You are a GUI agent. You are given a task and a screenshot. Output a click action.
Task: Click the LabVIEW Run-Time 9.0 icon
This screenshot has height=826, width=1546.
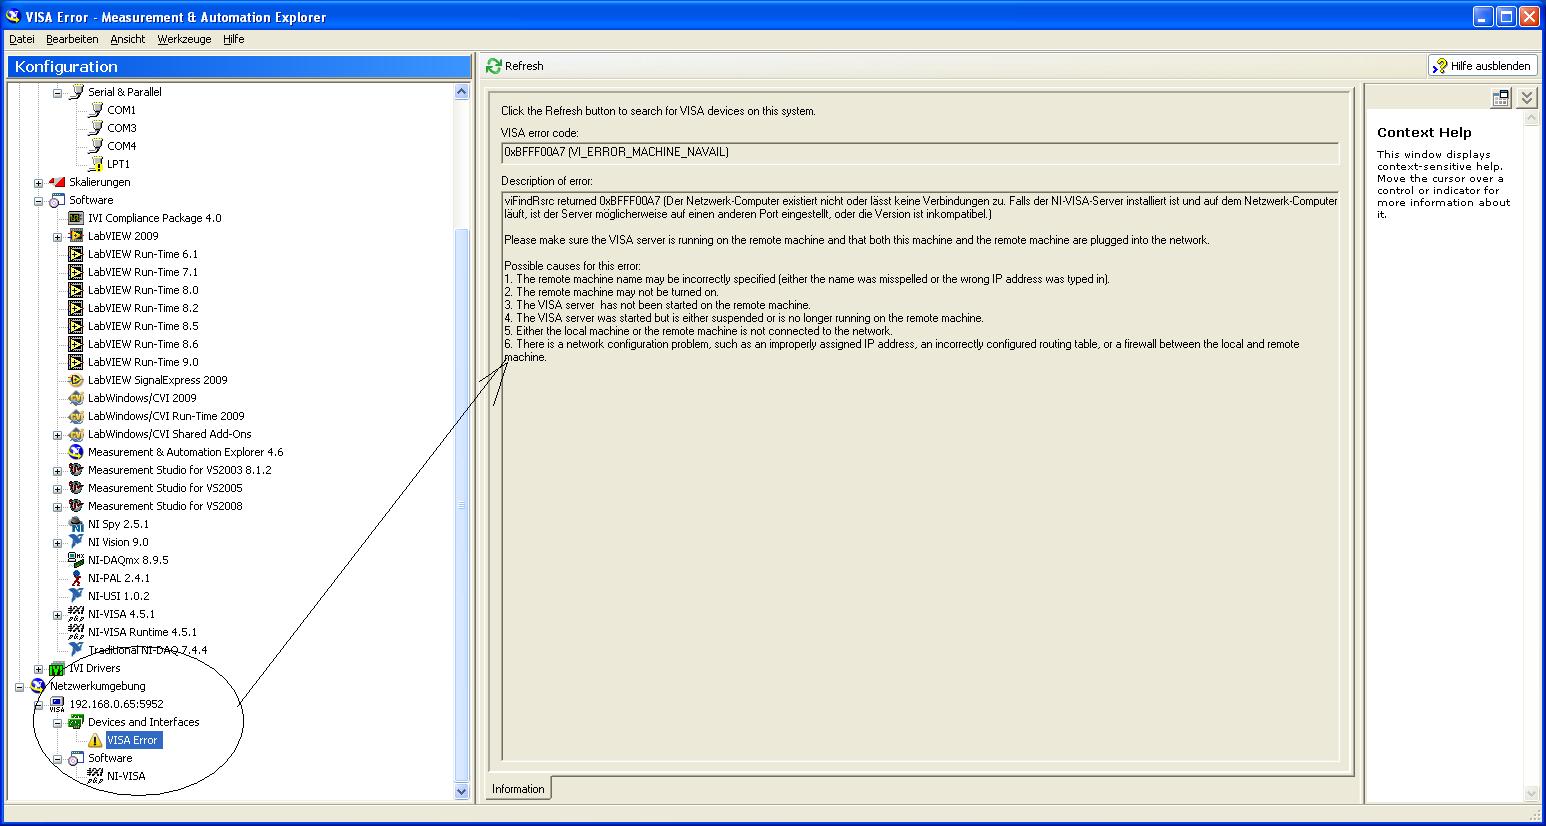click(77, 362)
